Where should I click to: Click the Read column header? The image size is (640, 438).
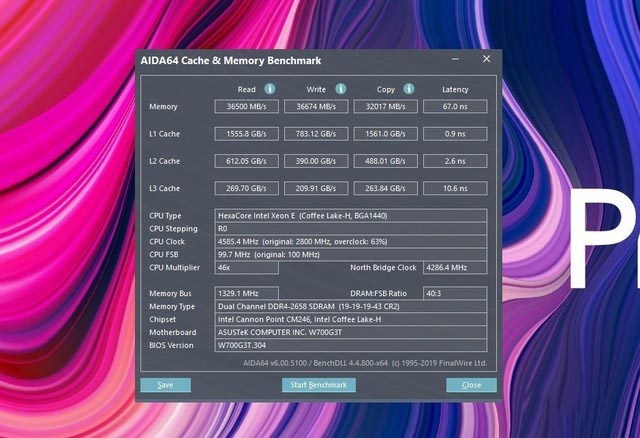pyautogui.click(x=247, y=89)
